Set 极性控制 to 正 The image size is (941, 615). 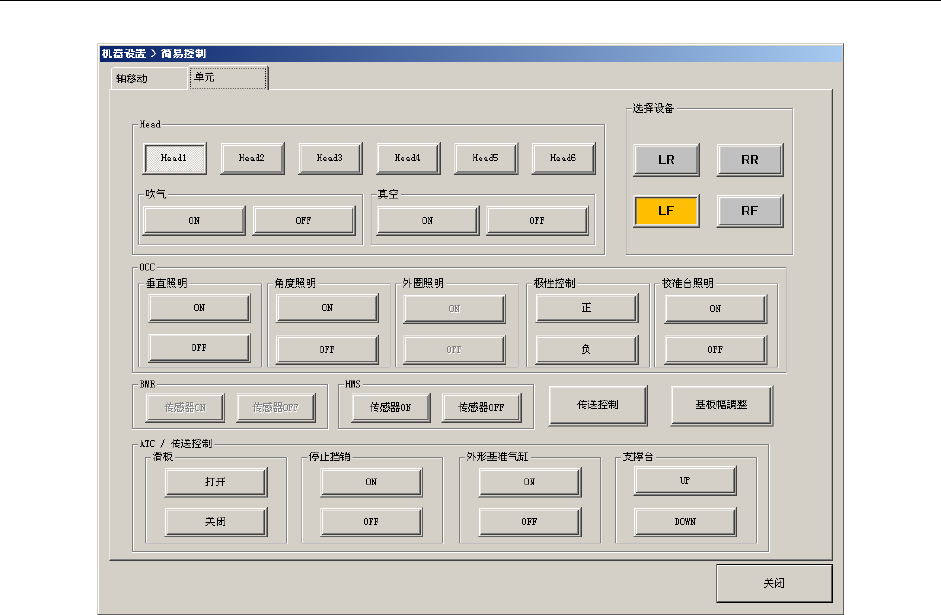pyautogui.click(x=586, y=308)
